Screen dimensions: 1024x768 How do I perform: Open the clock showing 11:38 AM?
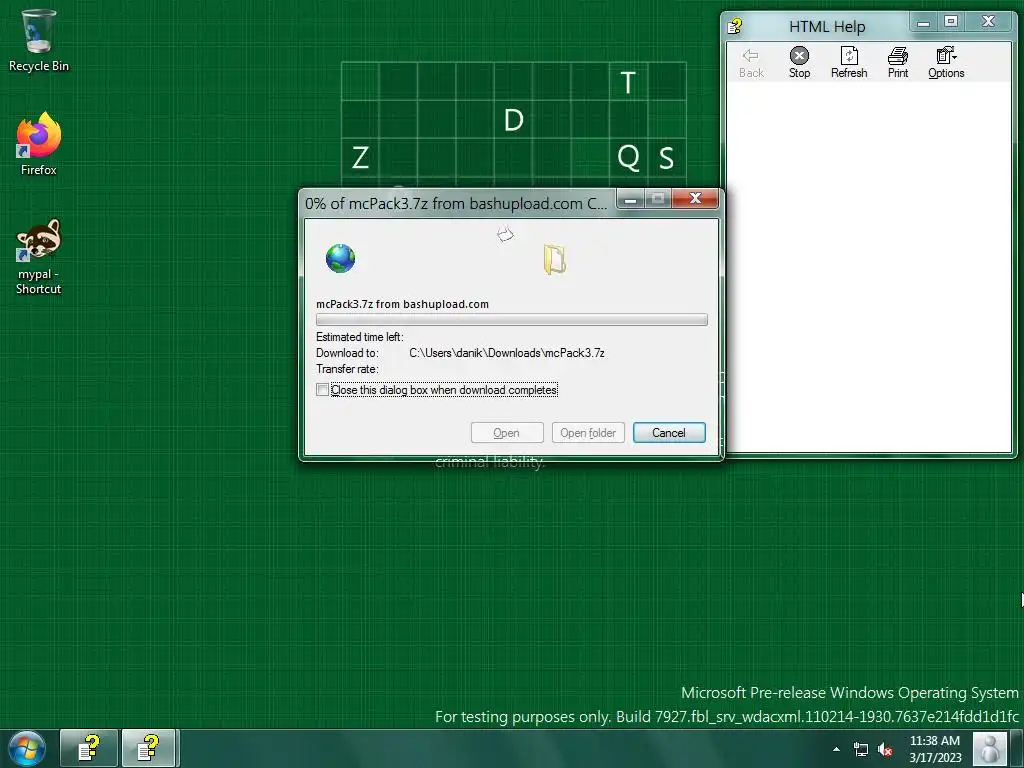point(935,748)
